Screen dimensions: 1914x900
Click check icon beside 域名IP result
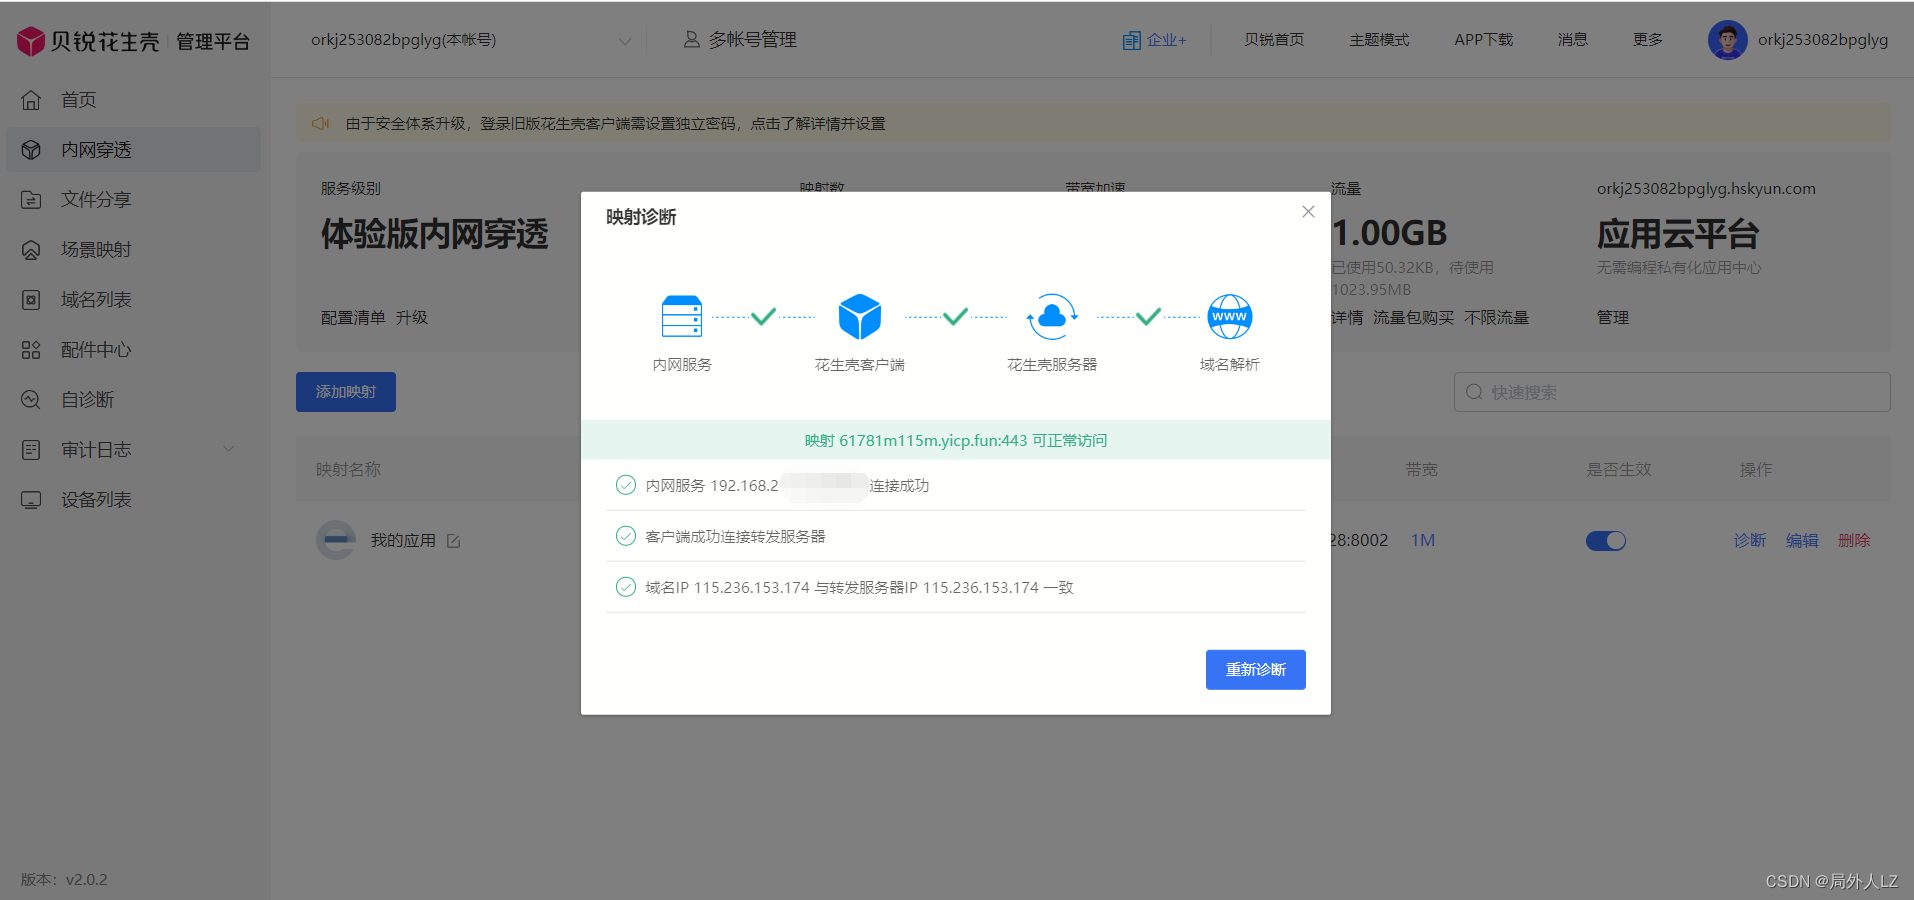[626, 587]
